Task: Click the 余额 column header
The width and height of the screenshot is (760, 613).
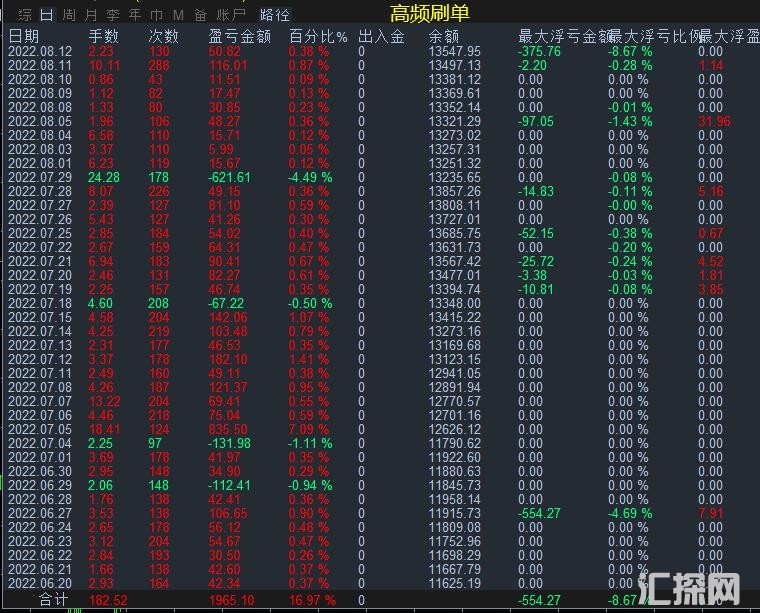Action: tap(443, 37)
